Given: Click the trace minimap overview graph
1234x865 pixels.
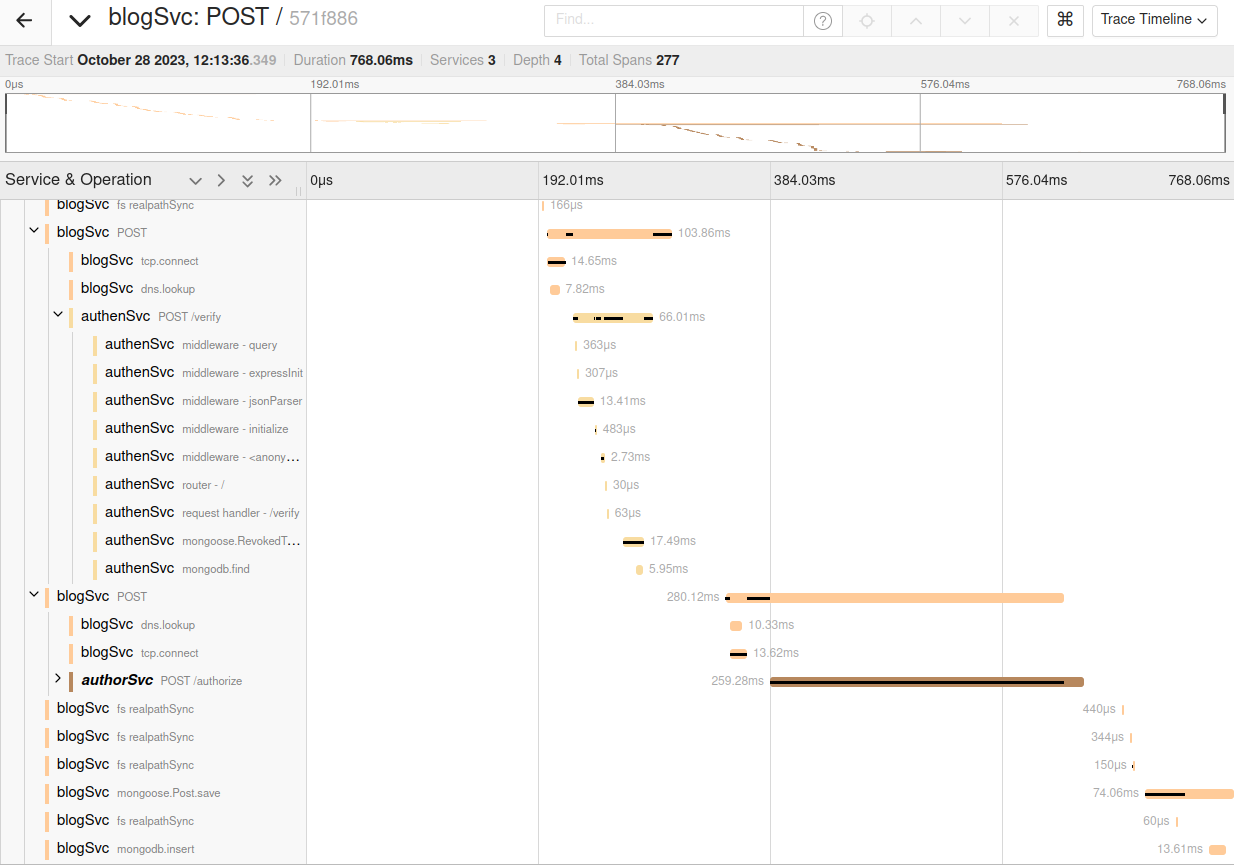Looking at the screenshot, I should (616, 123).
